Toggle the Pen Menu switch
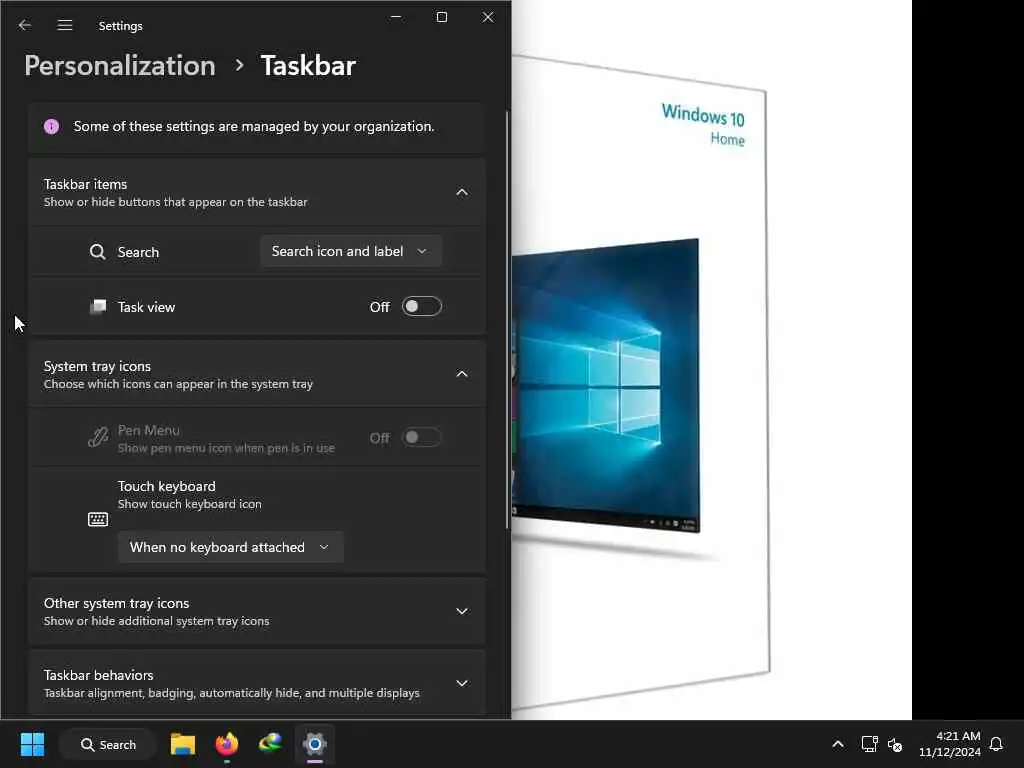Screen dimensions: 1024x768 tap(421, 438)
